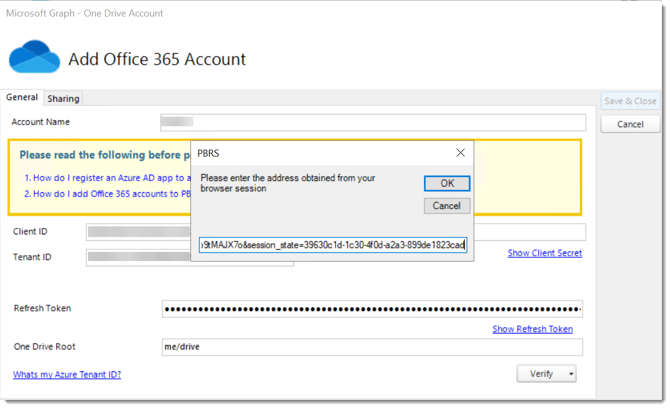Click the Please read the following heading
The height and width of the screenshot is (408, 670).
coord(104,155)
